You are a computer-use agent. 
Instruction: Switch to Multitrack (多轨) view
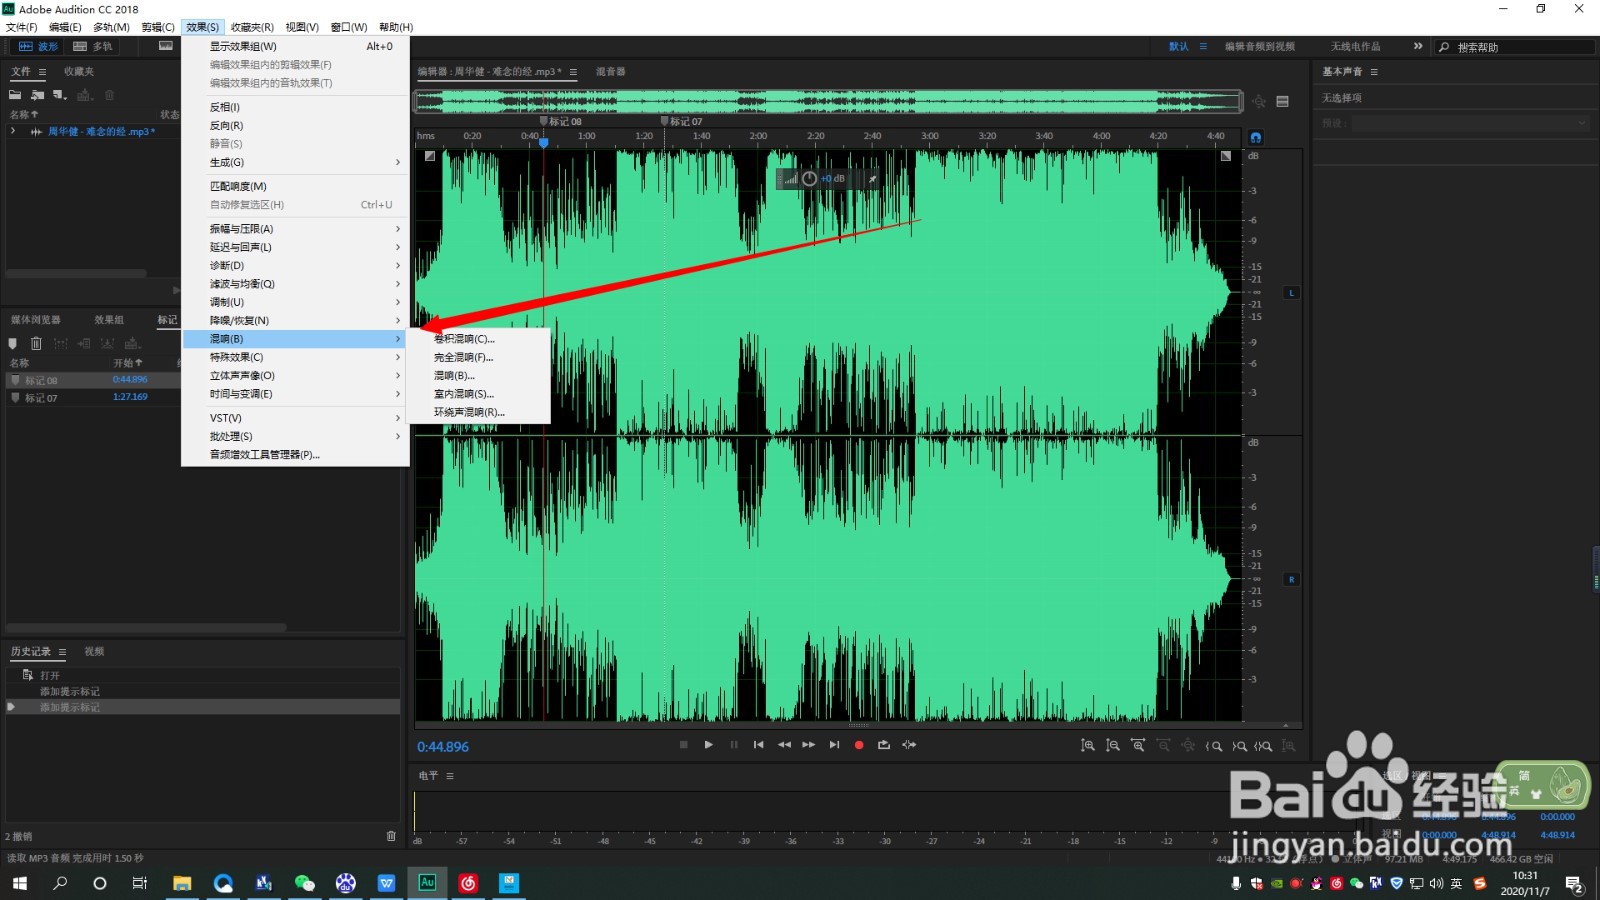click(x=93, y=46)
